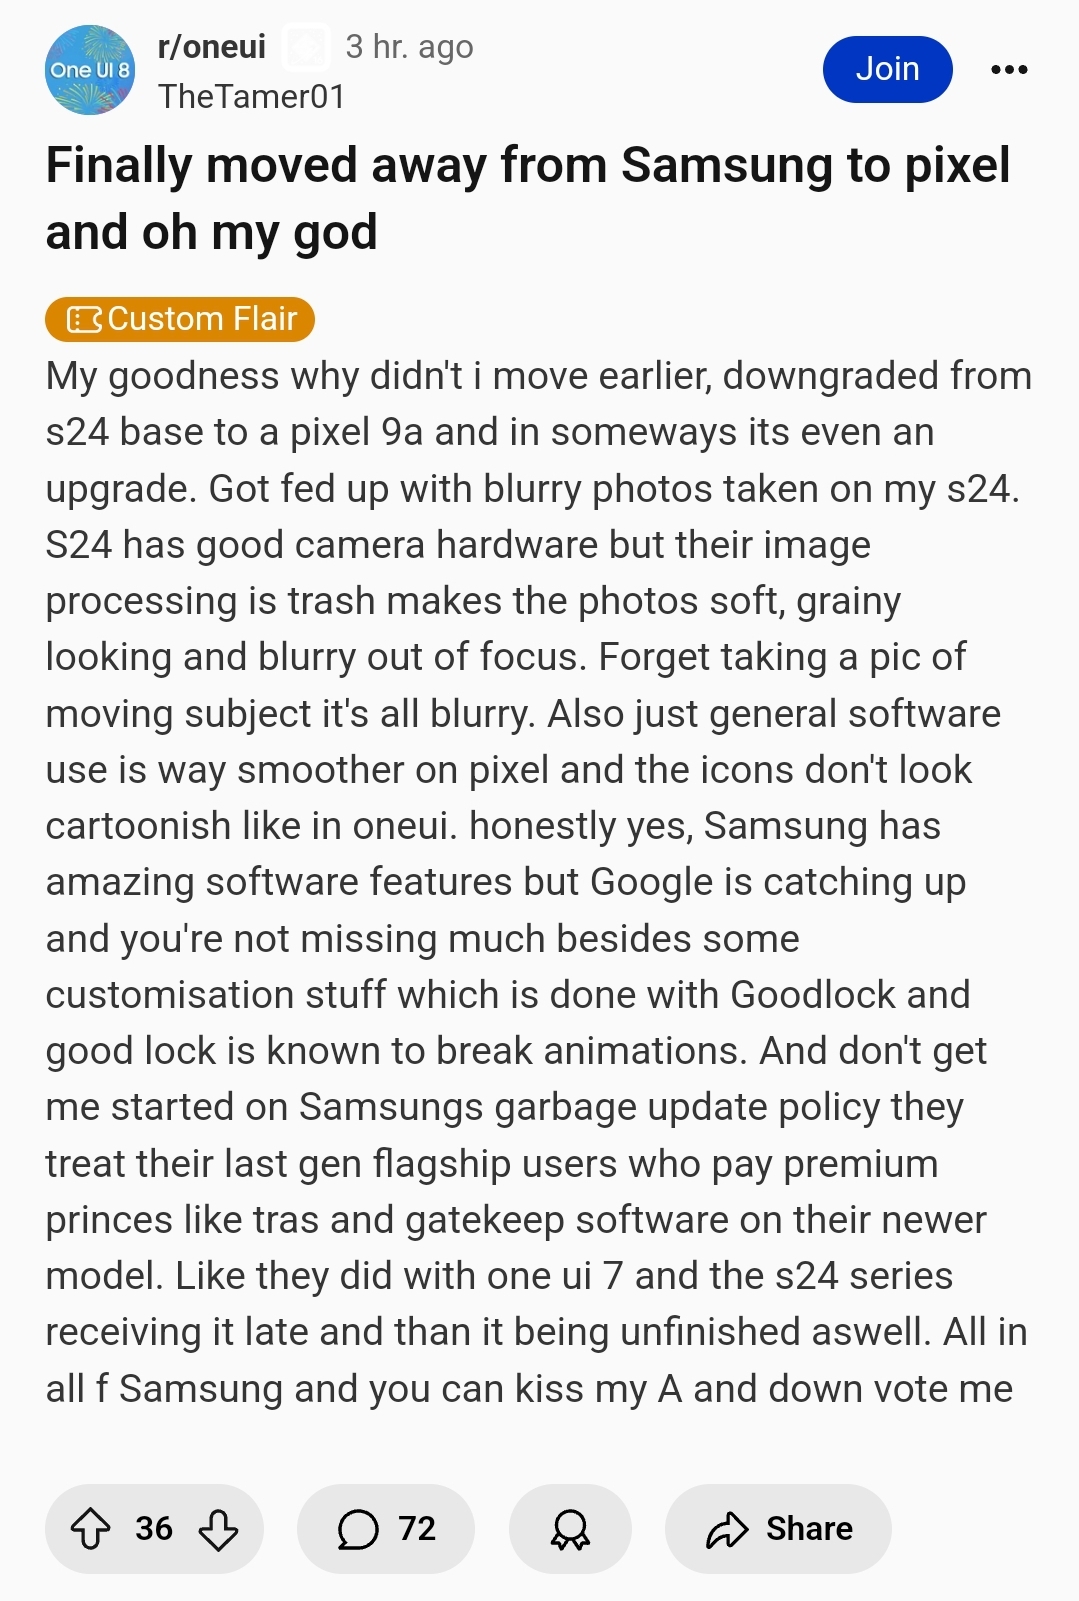Tap the post body paragraph text
The height and width of the screenshot is (1601, 1079).
(538, 882)
